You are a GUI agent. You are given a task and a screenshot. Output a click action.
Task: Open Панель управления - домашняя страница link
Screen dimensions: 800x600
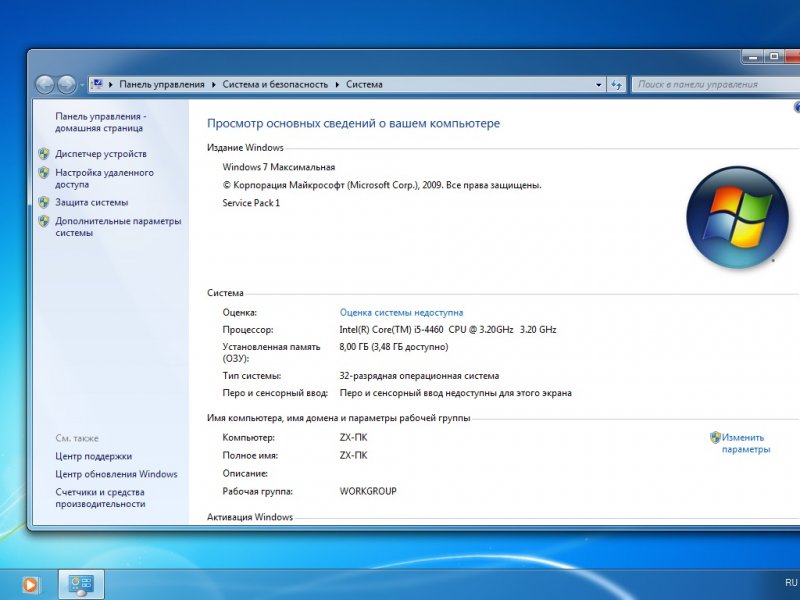[101, 122]
